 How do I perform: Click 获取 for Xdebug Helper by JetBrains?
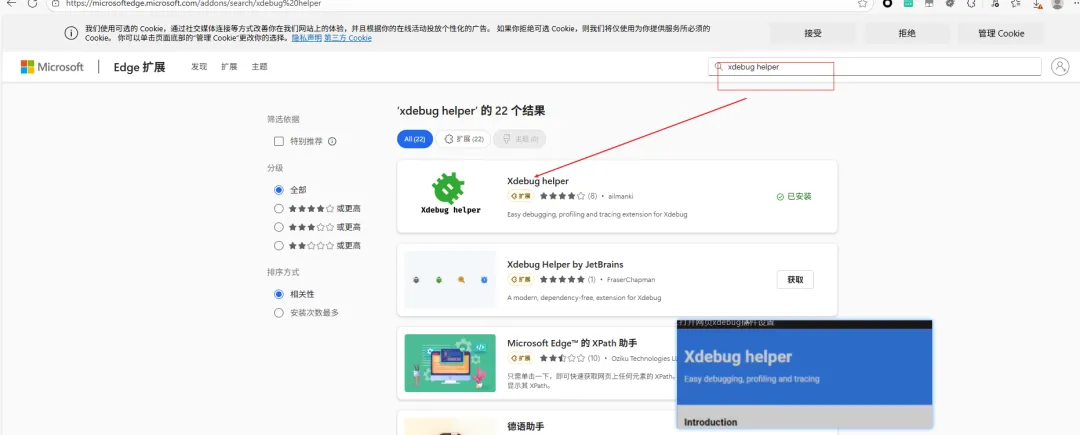tap(796, 279)
